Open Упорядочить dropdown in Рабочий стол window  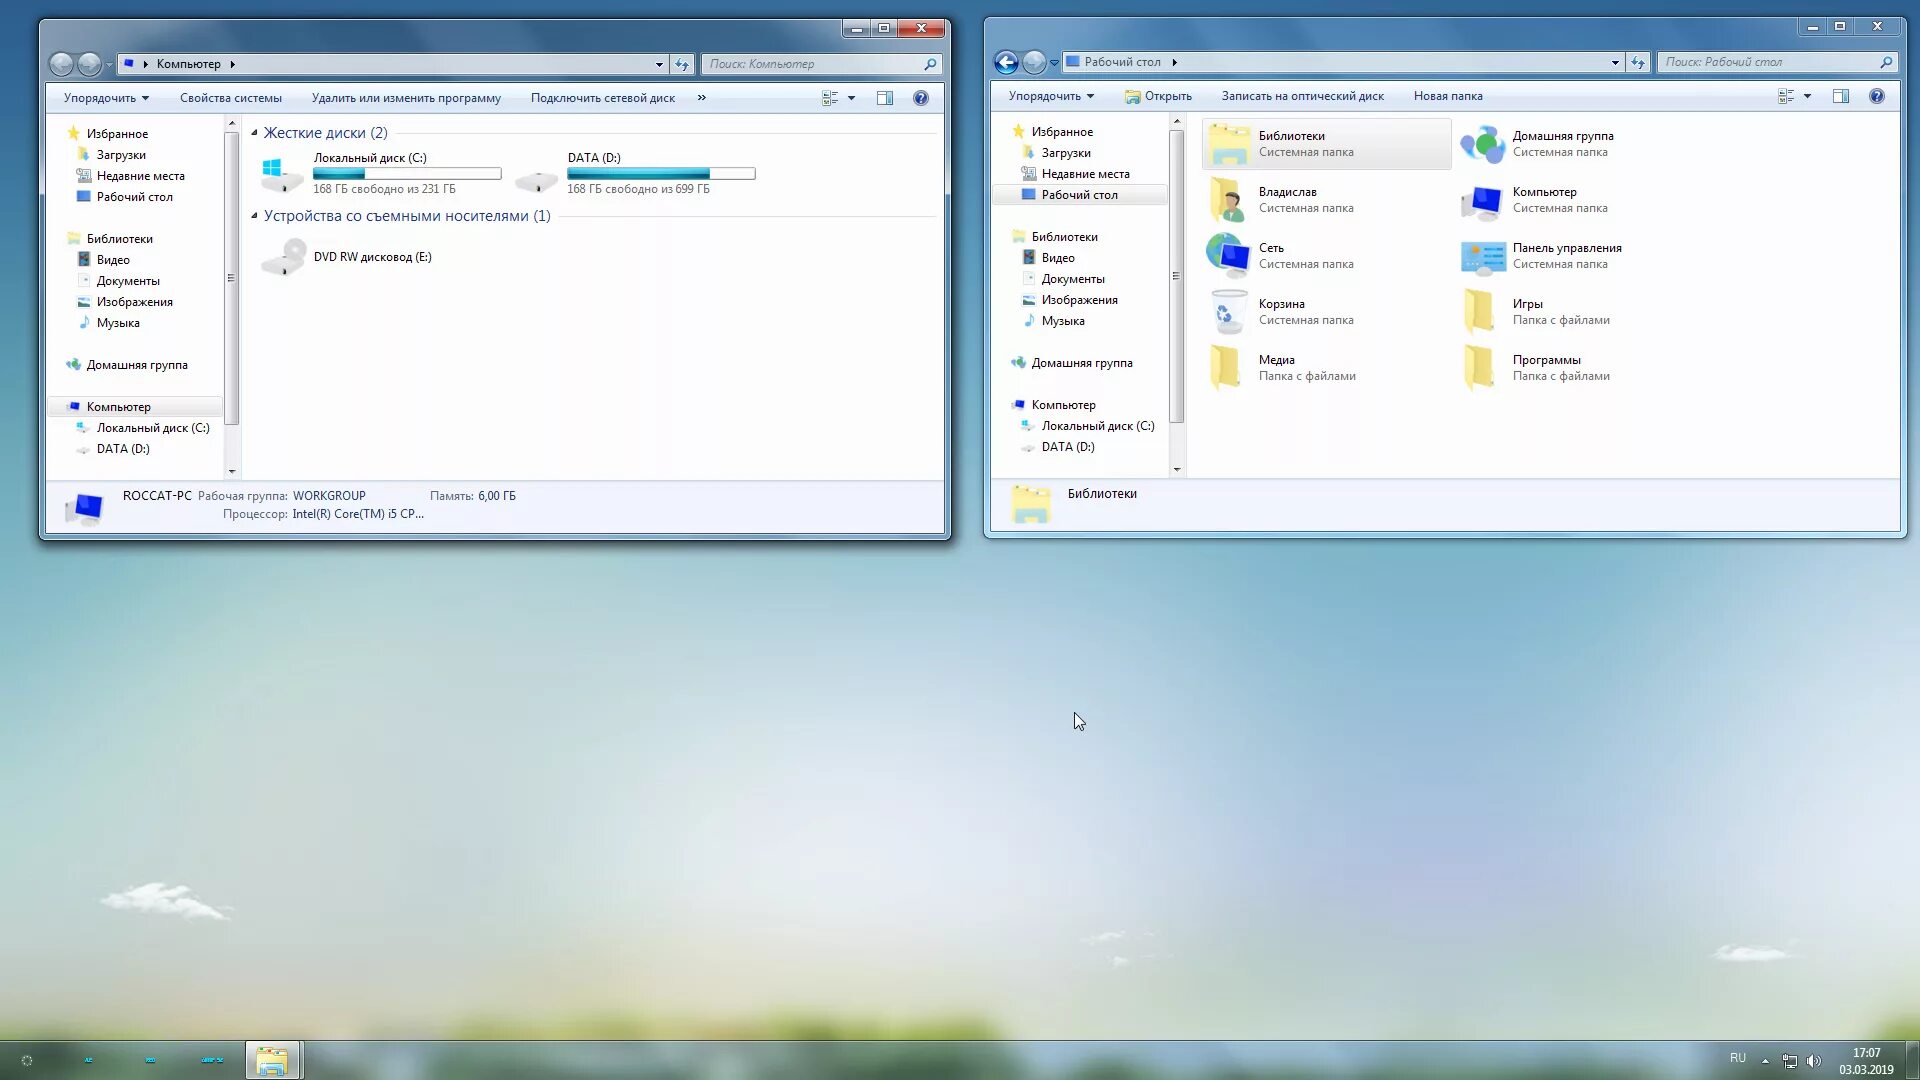[1051, 96]
